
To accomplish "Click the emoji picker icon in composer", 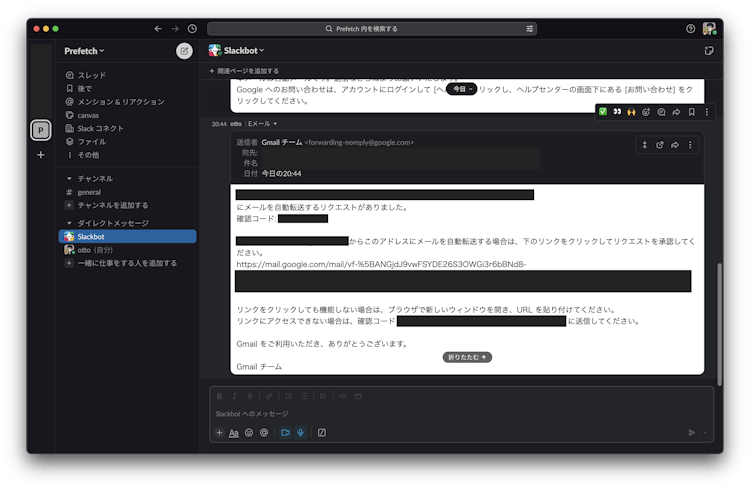I will point(249,433).
